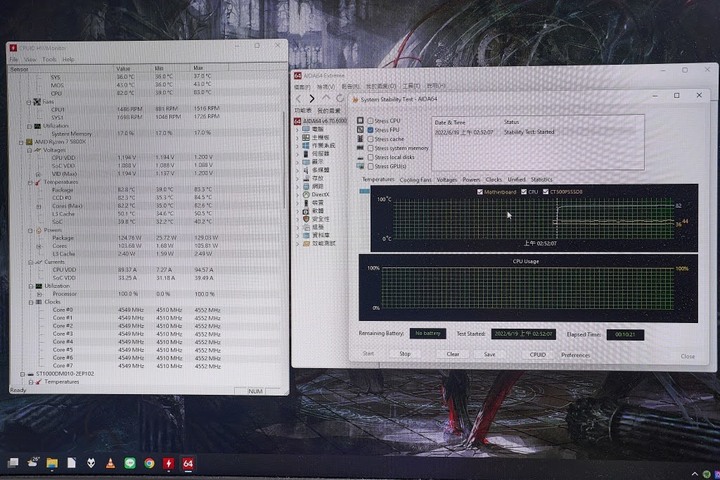Switch to the Statistics tab
The image size is (720, 480).
(x=542, y=180)
